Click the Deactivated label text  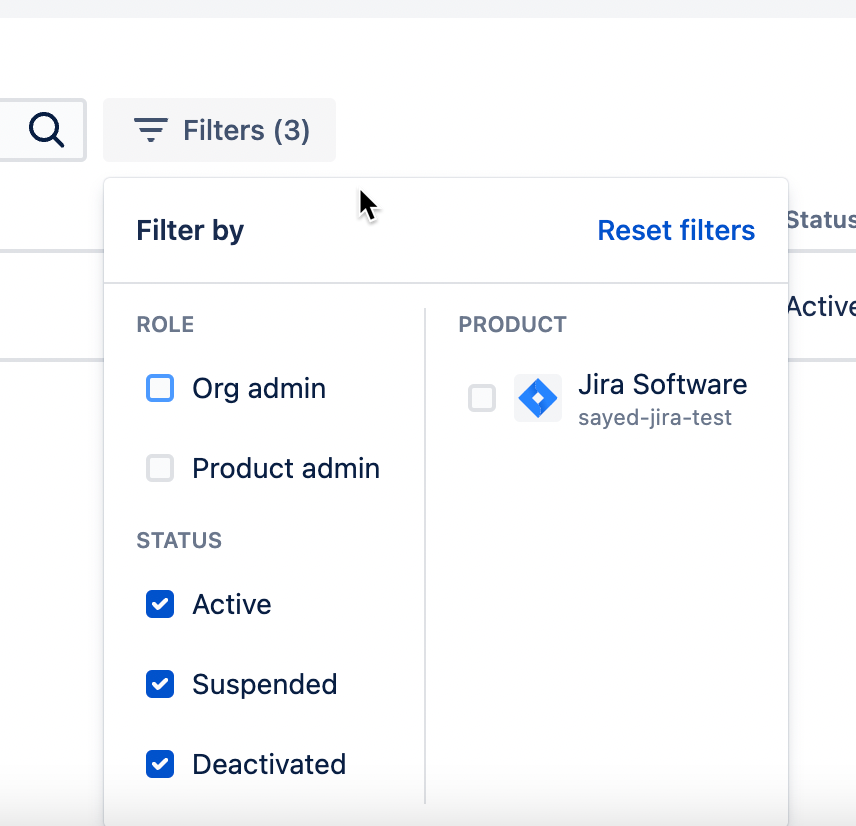(269, 764)
